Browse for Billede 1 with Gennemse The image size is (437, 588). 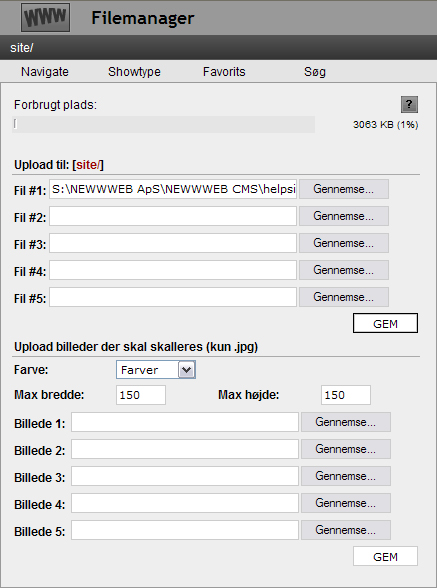(345, 422)
